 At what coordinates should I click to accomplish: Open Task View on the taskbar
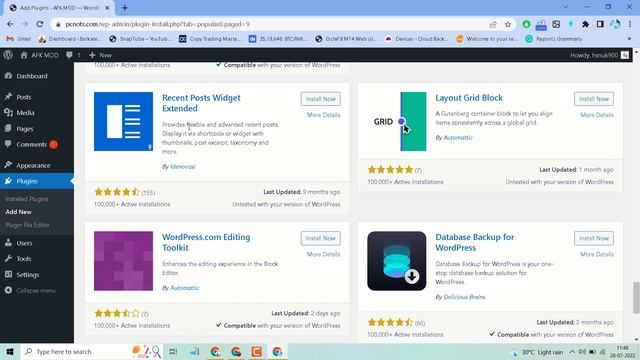tap(173, 351)
